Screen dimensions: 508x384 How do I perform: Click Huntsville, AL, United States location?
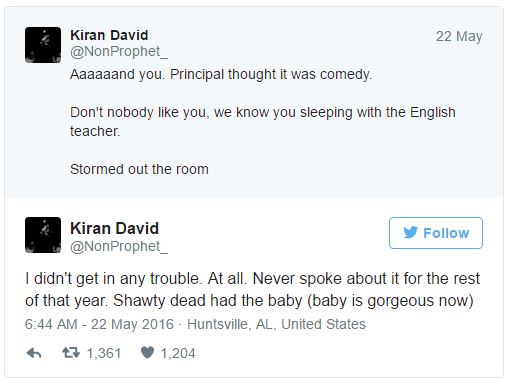tap(276, 324)
